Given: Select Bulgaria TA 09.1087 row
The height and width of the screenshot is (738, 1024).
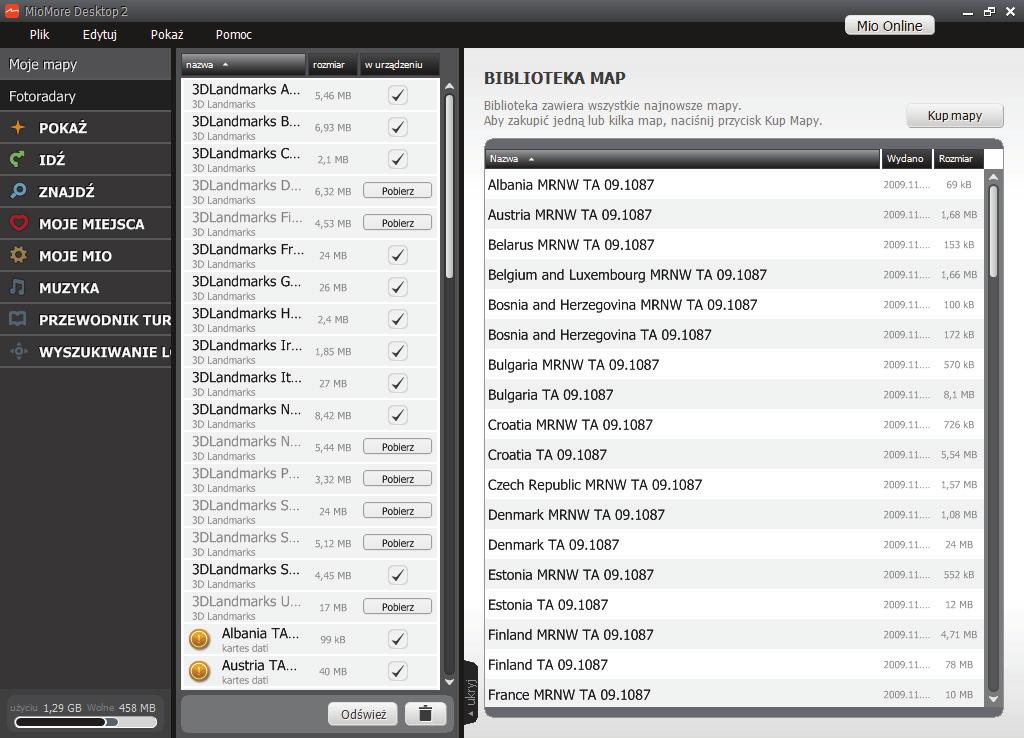Looking at the screenshot, I should 734,395.
